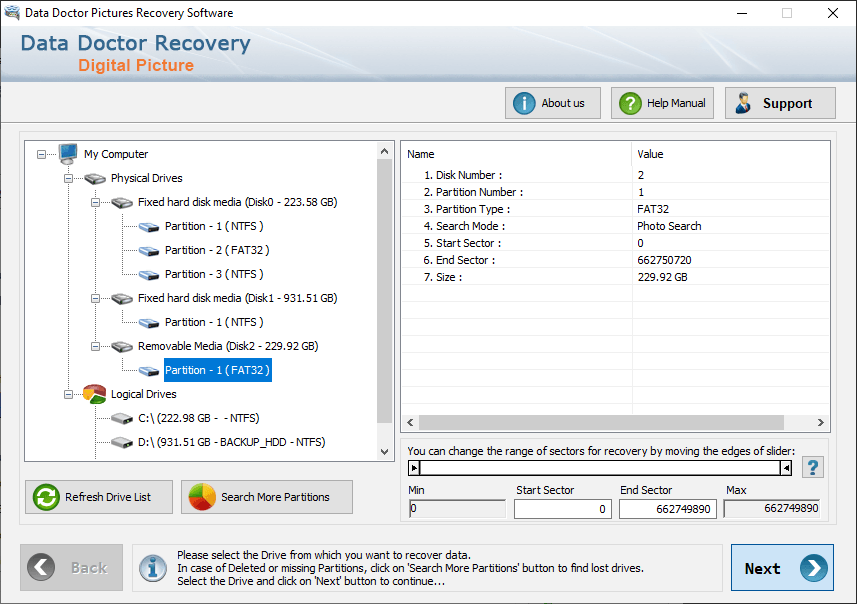Click the info icon beside the instructions
Screen dimensions: 857x604
(153, 568)
